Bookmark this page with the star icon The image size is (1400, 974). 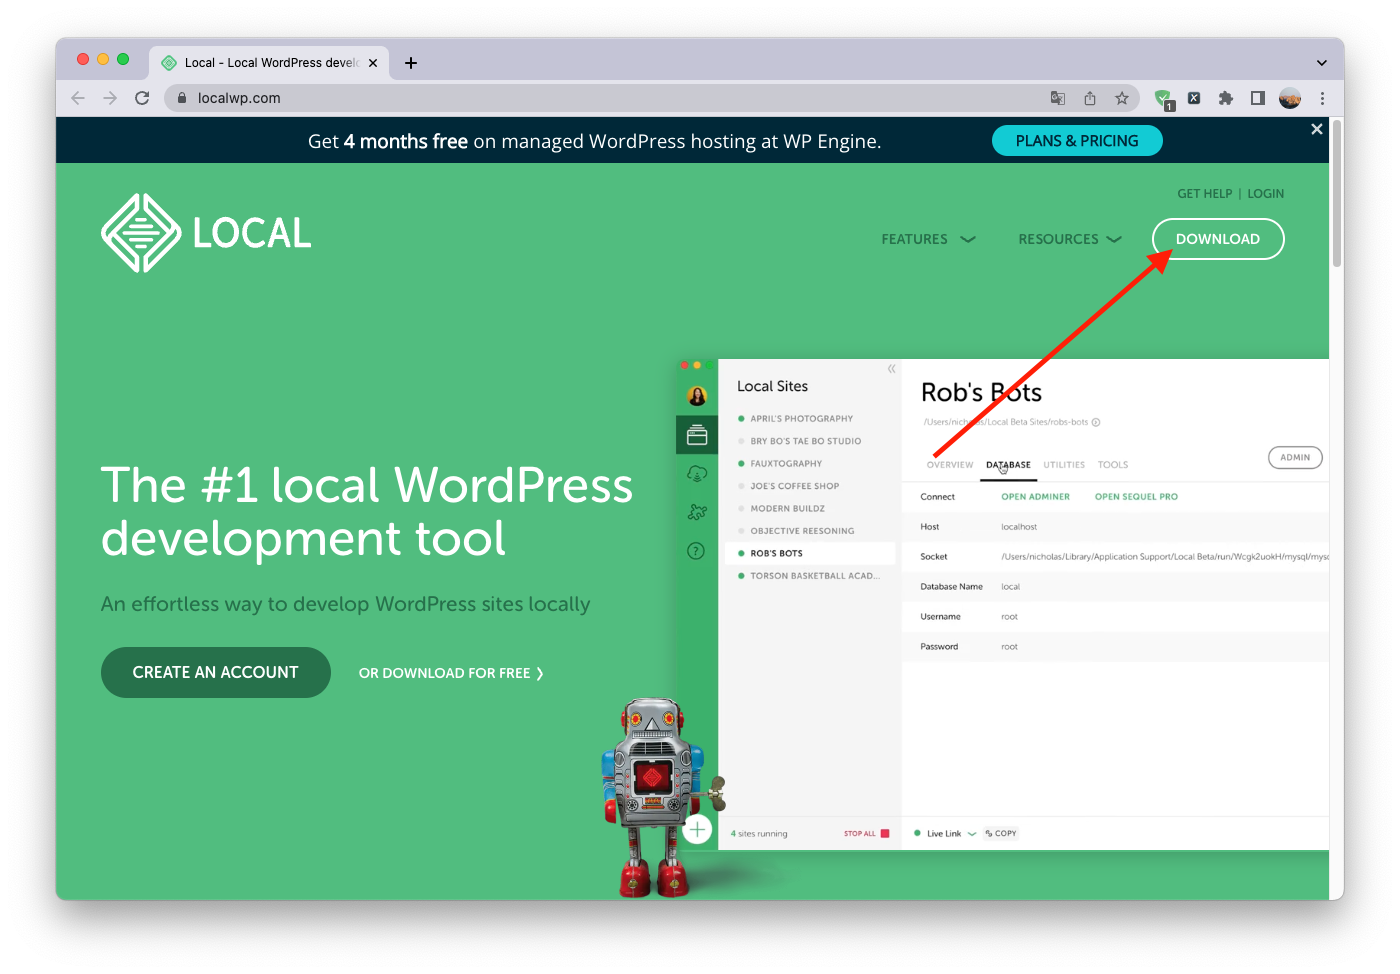(1122, 98)
